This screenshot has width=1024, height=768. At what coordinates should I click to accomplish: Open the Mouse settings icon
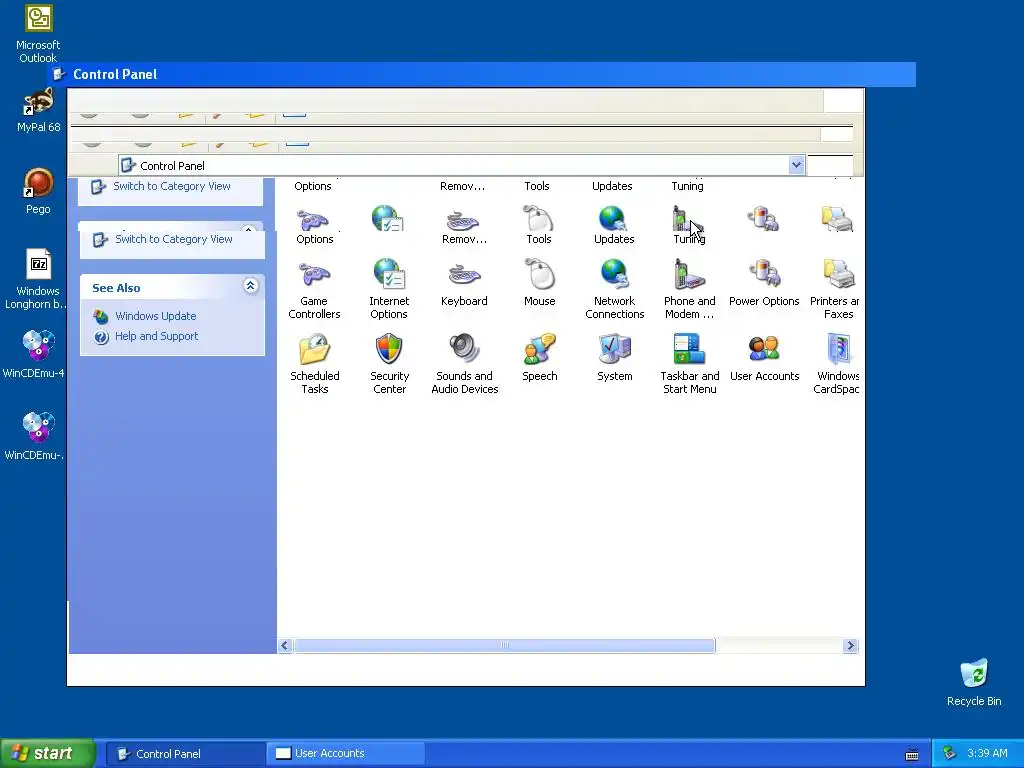[x=539, y=283]
